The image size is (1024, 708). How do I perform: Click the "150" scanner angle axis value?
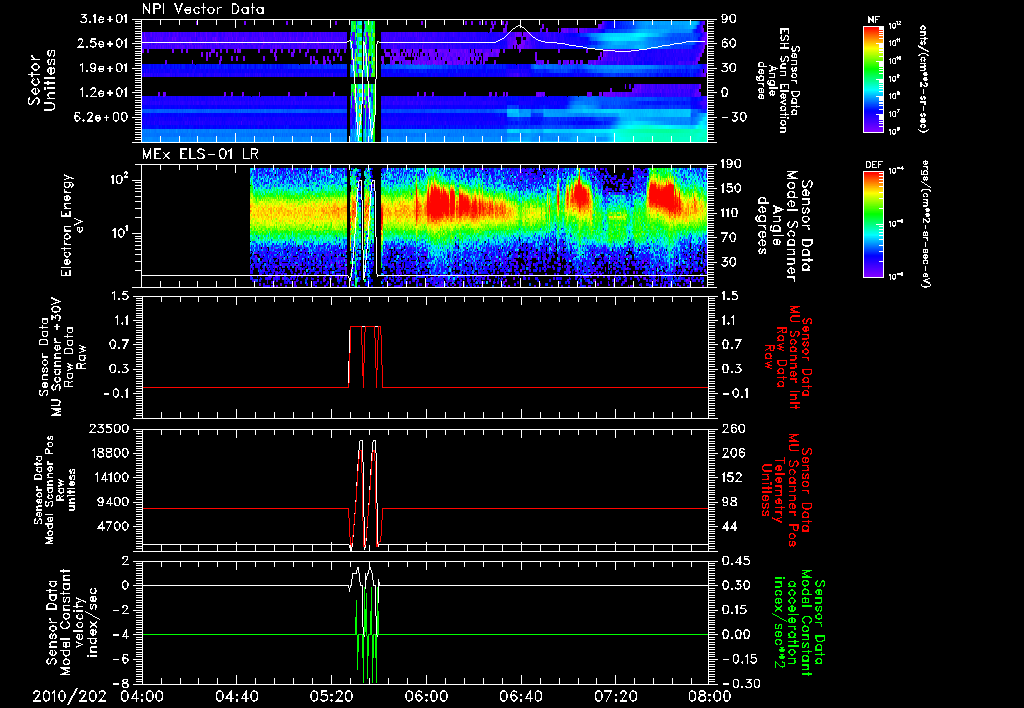pos(732,188)
